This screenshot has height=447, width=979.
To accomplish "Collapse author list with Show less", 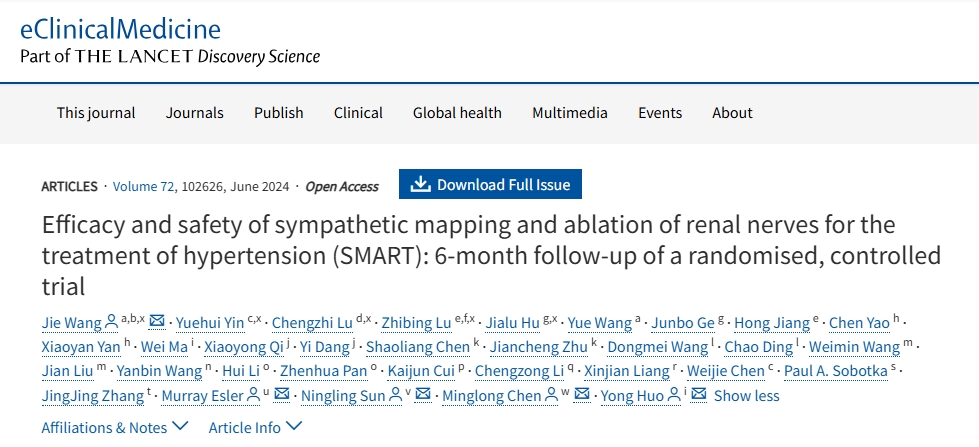I will (746, 395).
